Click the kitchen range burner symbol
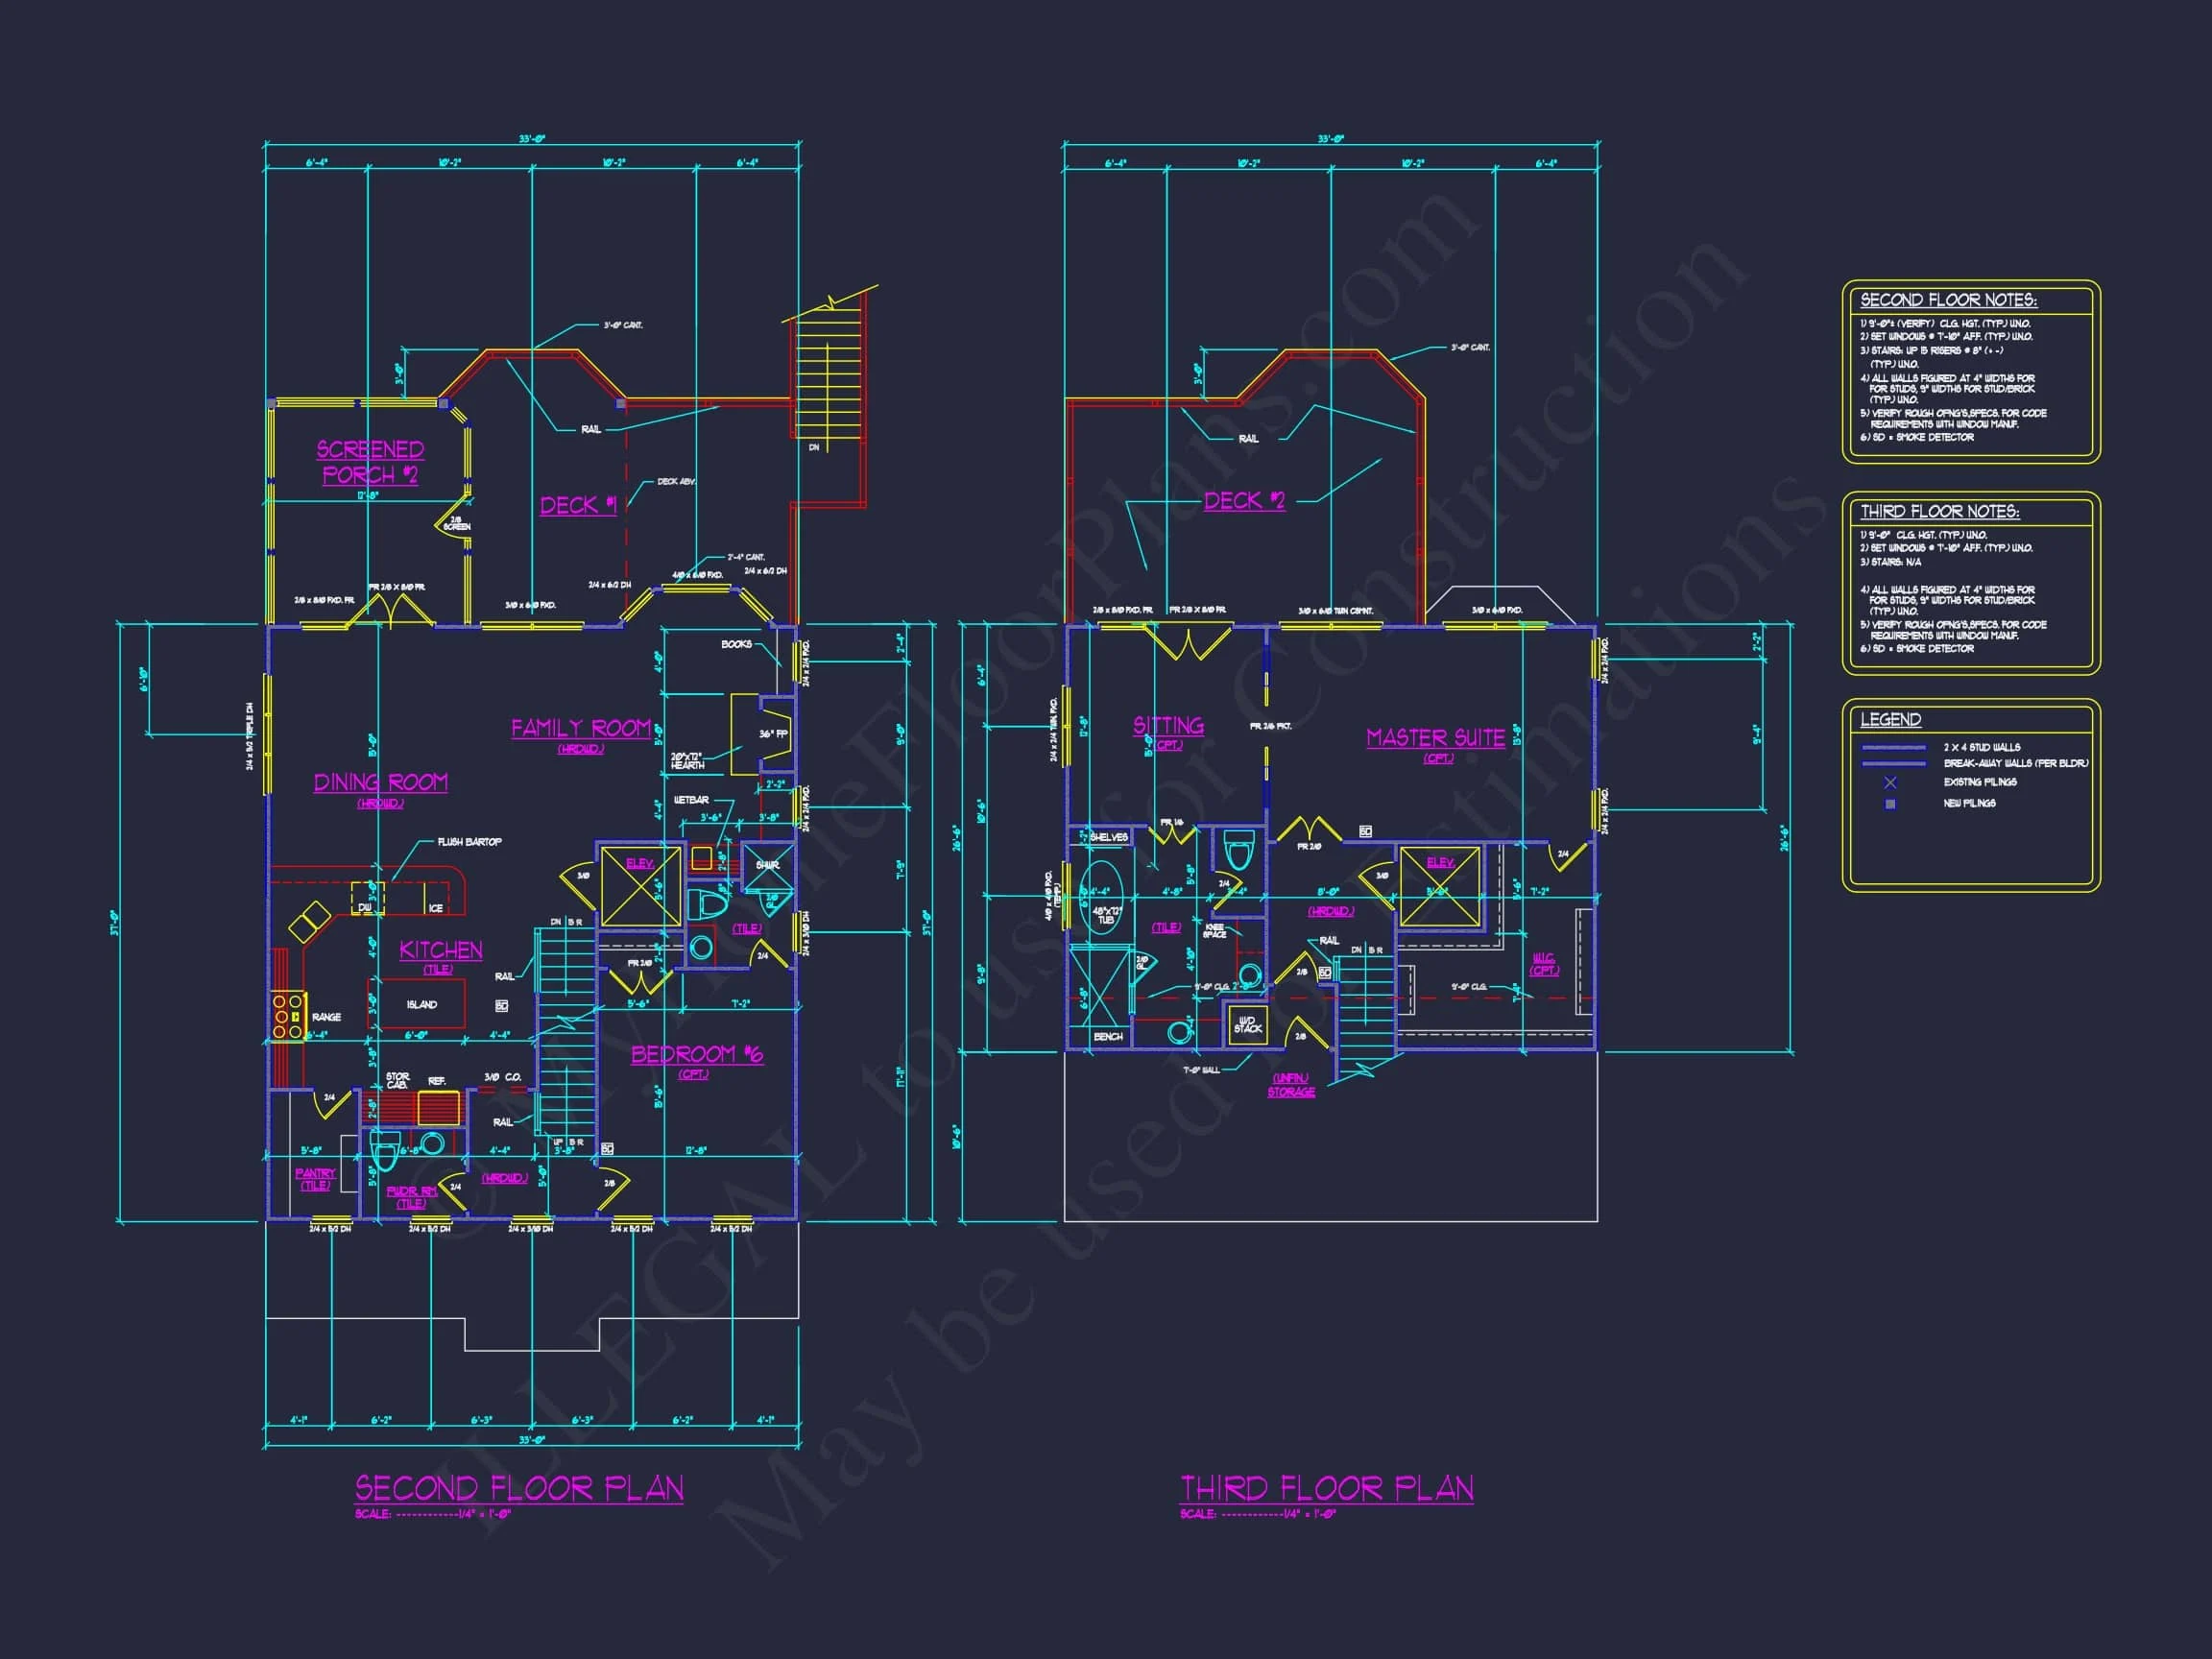Image resolution: width=2212 pixels, height=1659 pixels. coord(288,1016)
